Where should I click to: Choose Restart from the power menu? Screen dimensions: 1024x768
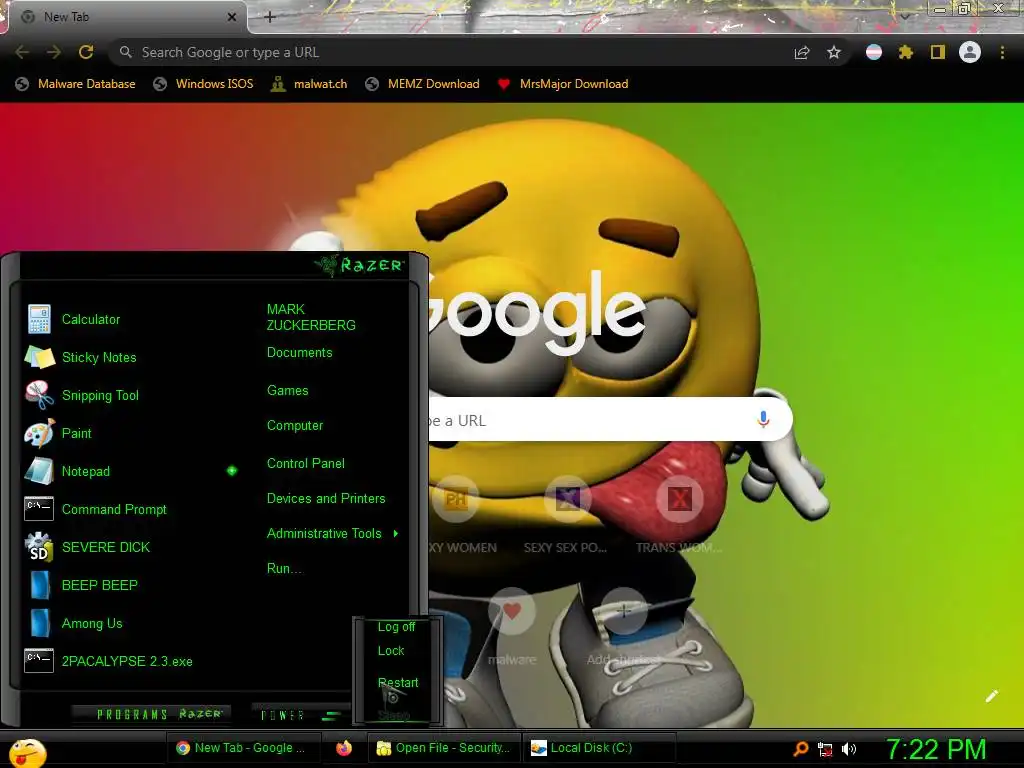[x=398, y=682]
